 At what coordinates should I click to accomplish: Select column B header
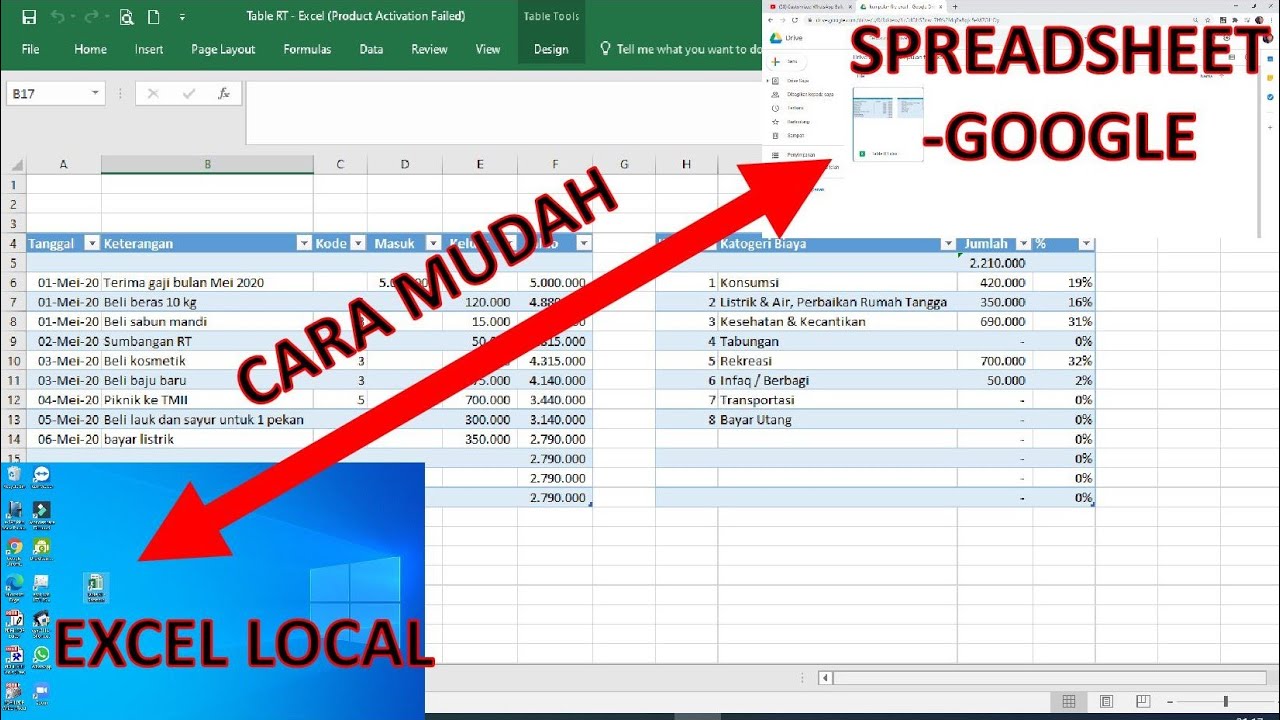[x=207, y=165]
